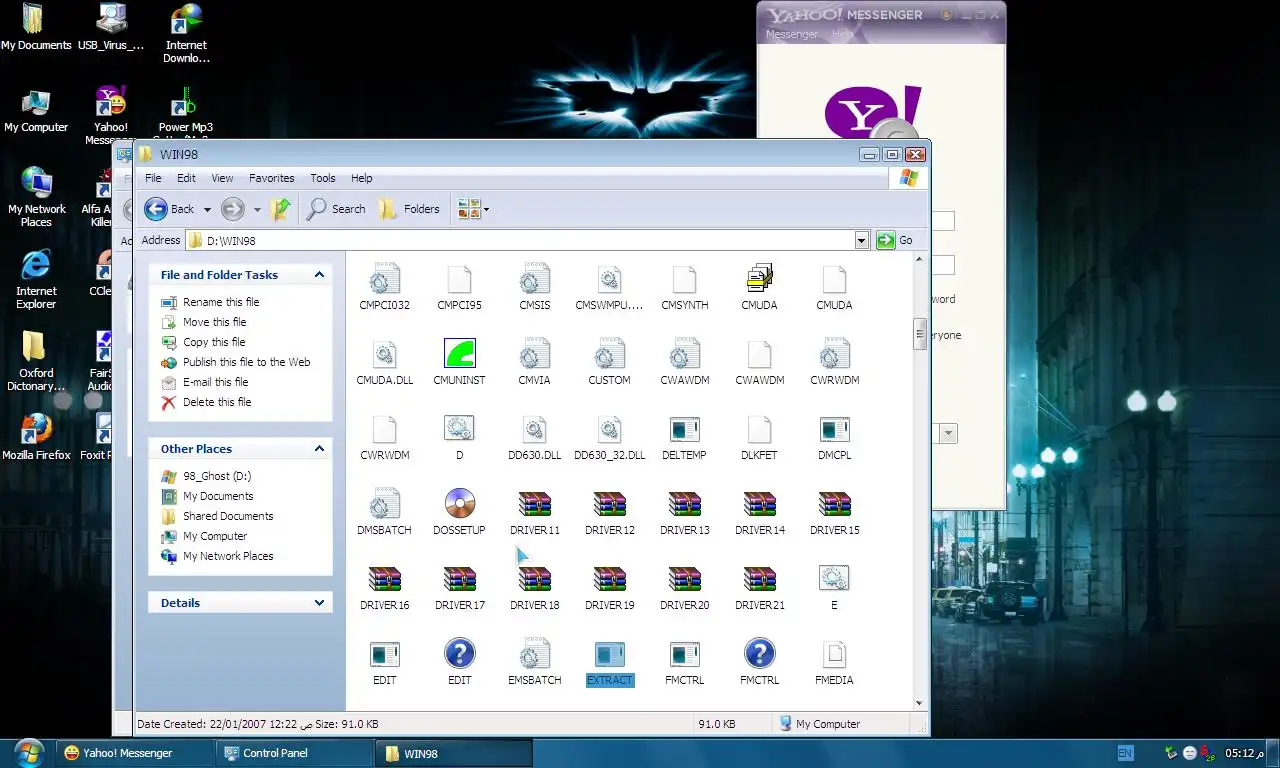This screenshot has height=768, width=1280.
Task: Open Internet Explorer desktop icon
Action: coord(36,279)
